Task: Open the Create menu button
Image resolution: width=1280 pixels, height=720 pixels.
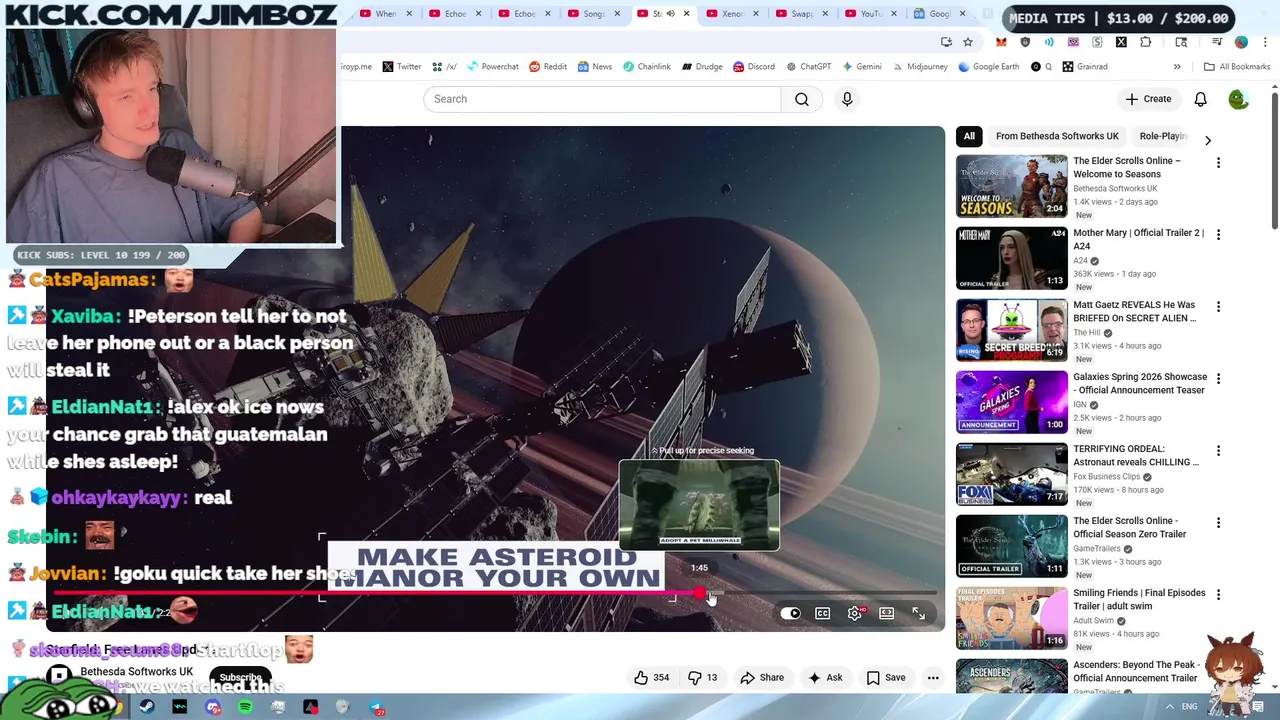Action: point(1148,99)
